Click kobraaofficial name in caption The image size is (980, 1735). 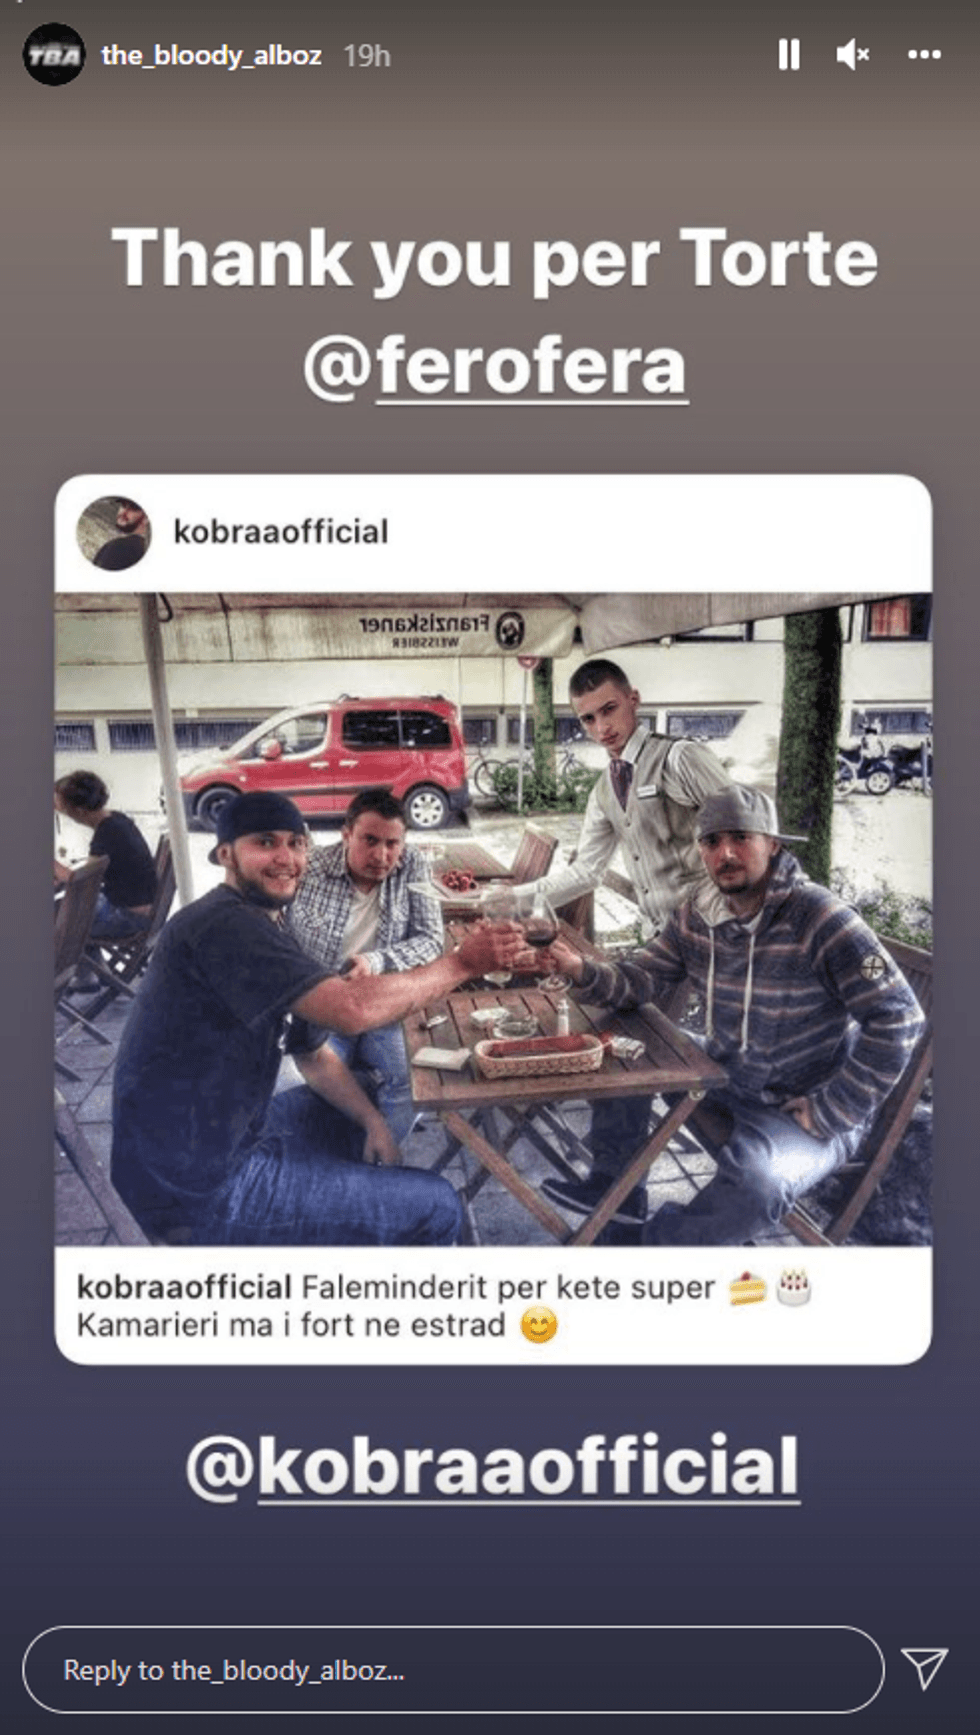[184, 1288]
